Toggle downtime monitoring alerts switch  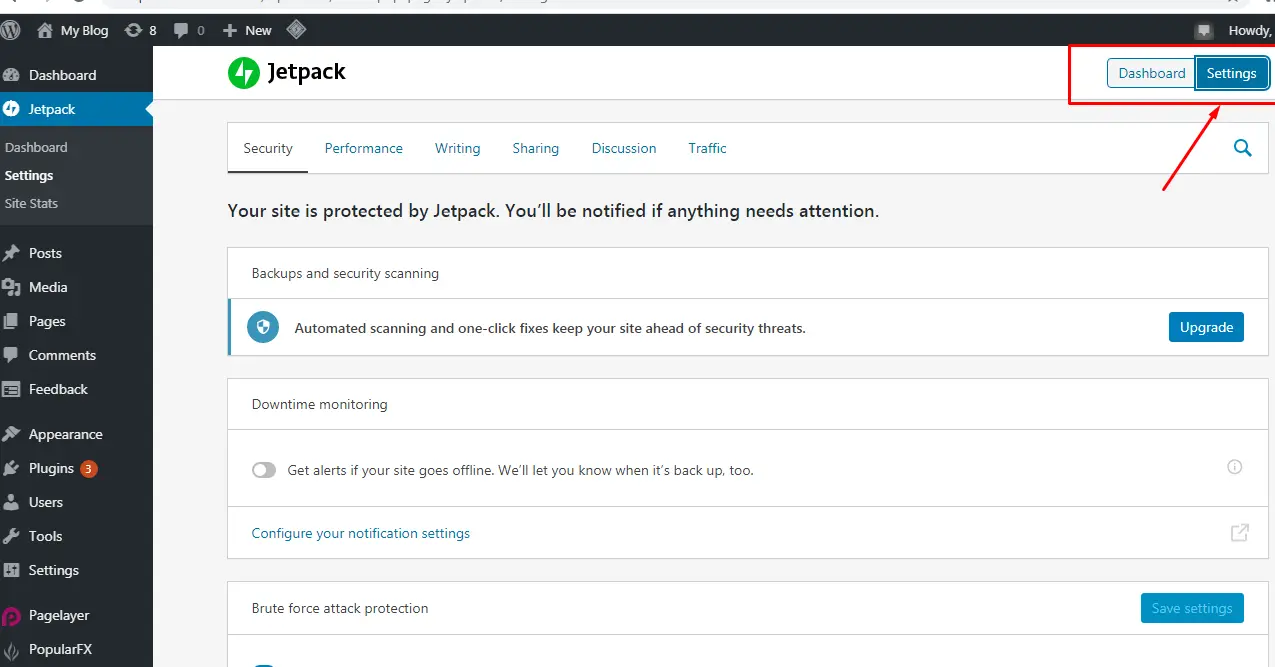click(x=264, y=470)
